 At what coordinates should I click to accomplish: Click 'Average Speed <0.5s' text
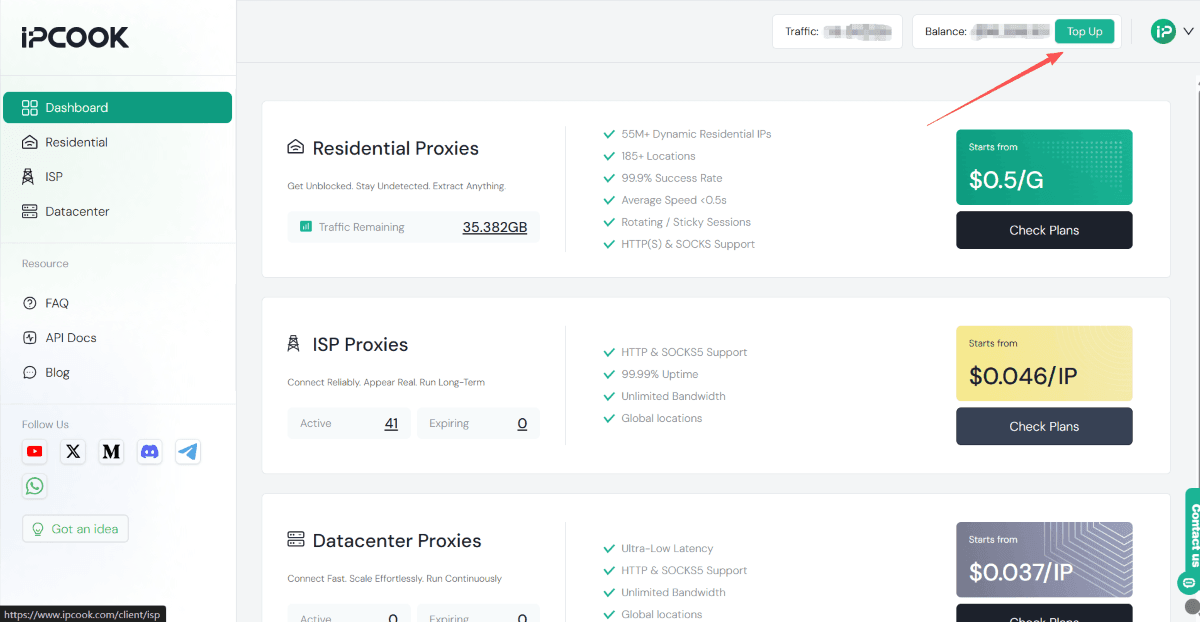(x=674, y=200)
